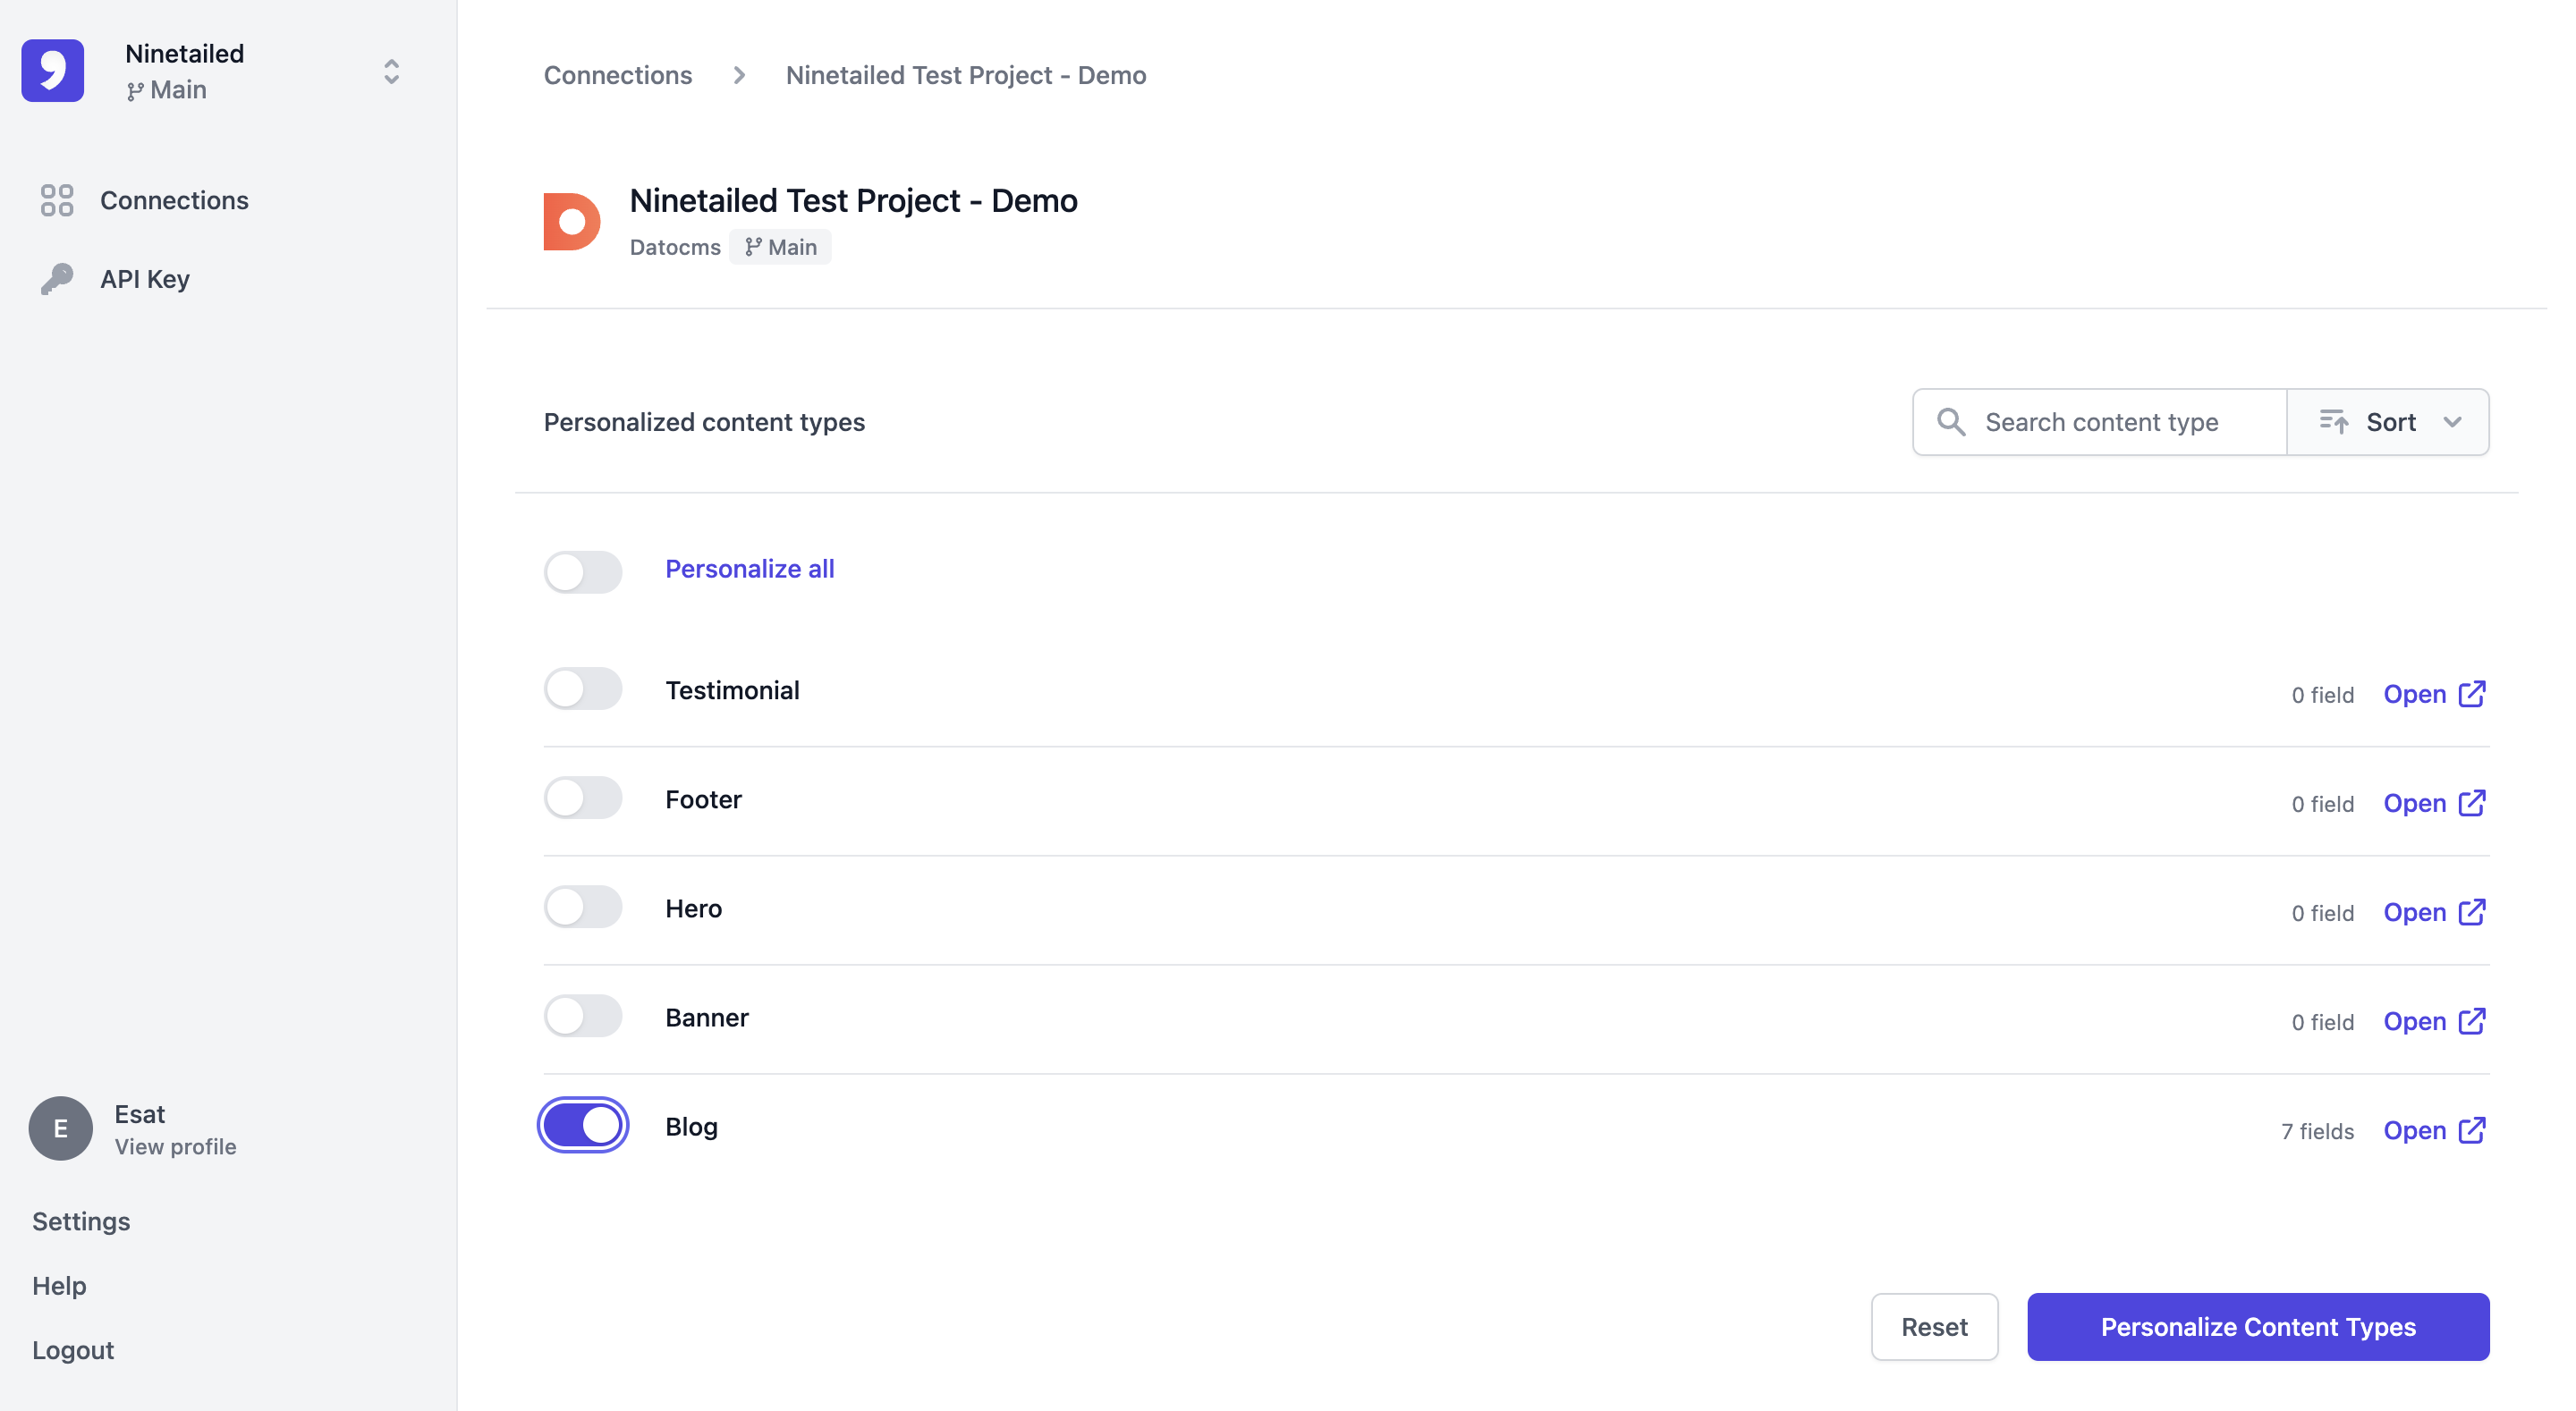Image resolution: width=2576 pixels, height=1411 pixels.
Task: Click the '0 field' text in Hero row
Action: [2322, 913]
